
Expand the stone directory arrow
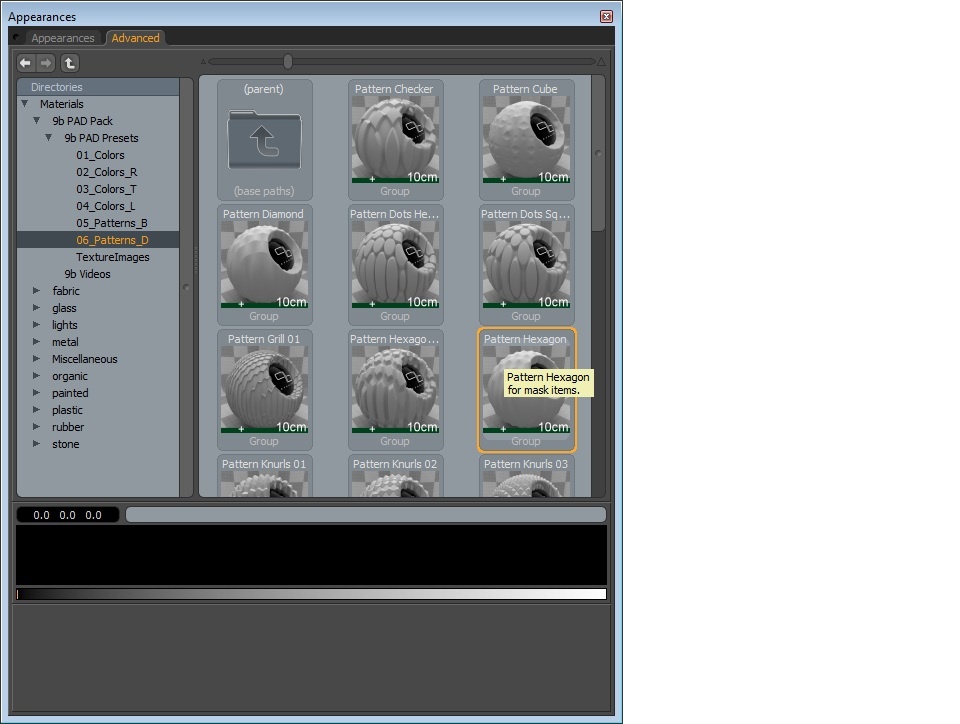click(36, 444)
